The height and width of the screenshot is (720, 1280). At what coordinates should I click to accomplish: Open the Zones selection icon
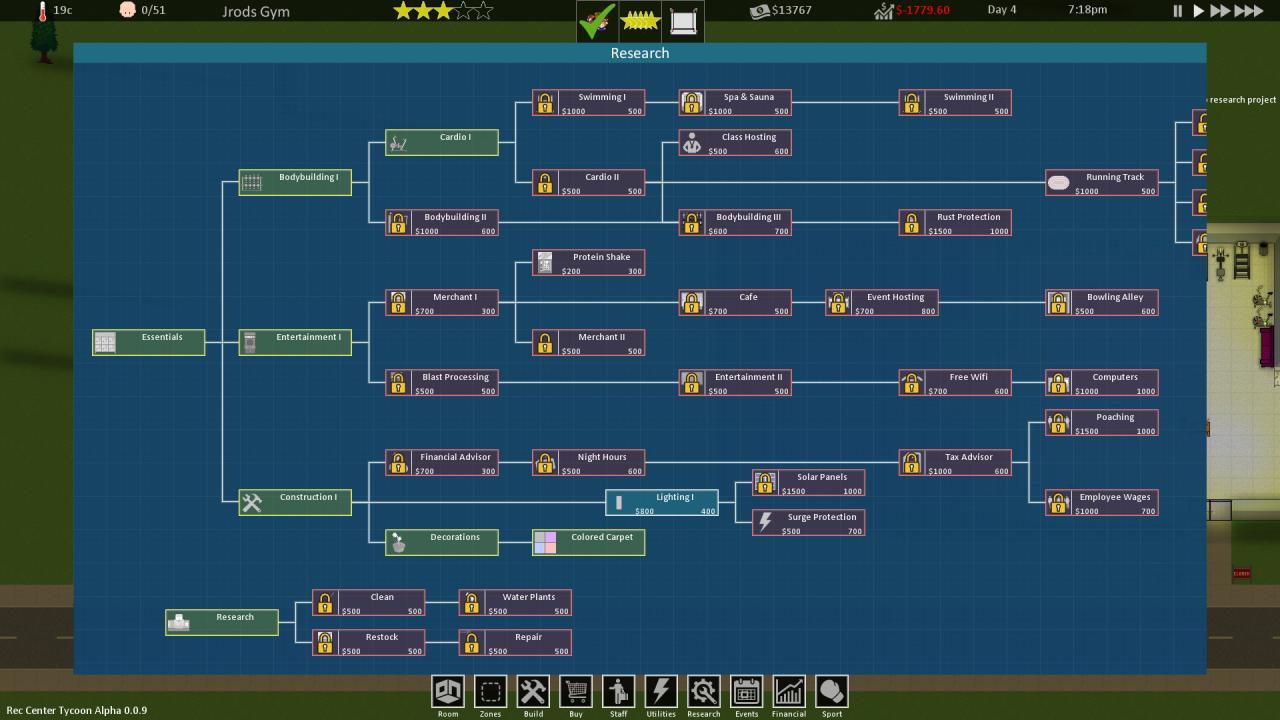click(x=490, y=692)
